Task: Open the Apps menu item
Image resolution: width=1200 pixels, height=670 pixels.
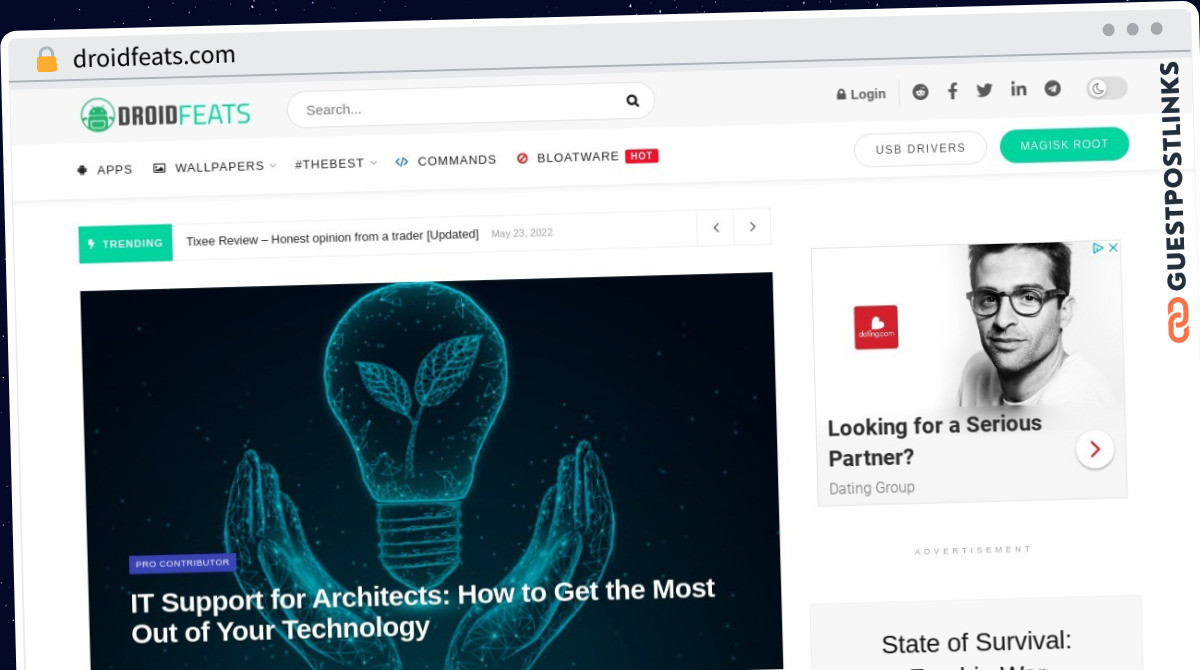Action: (x=104, y=170)
